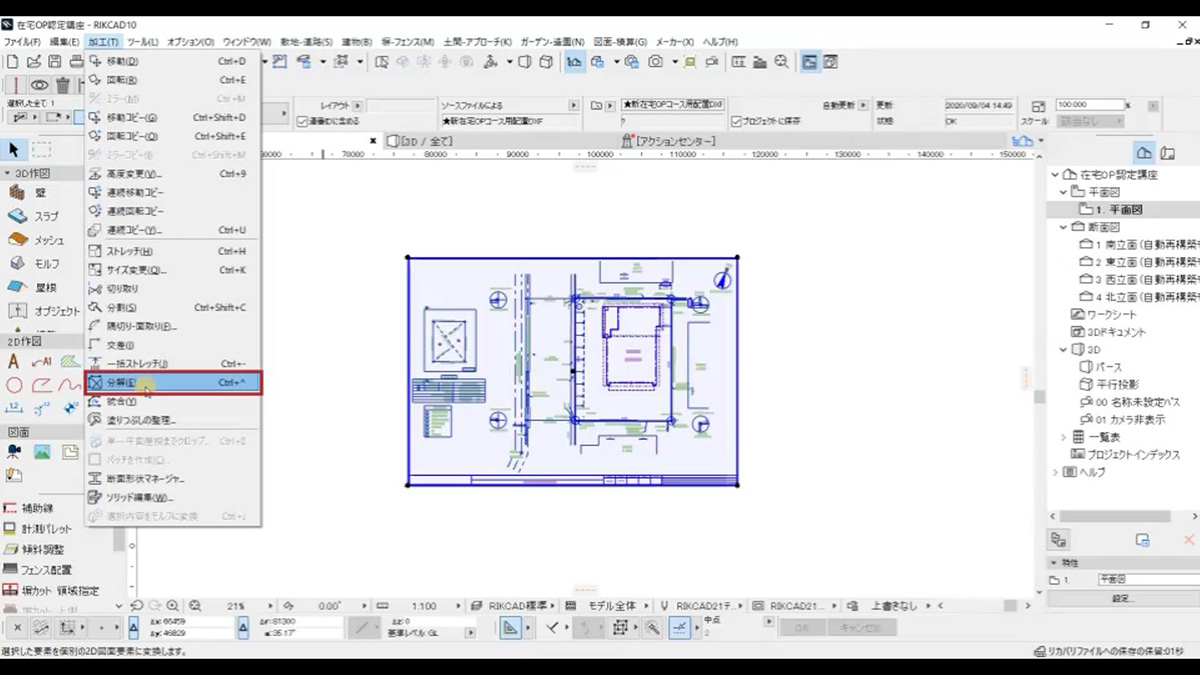Select the Text tool in 2D作図
Viewport: 1200px width, 675px height.
[x=14, y=361]
